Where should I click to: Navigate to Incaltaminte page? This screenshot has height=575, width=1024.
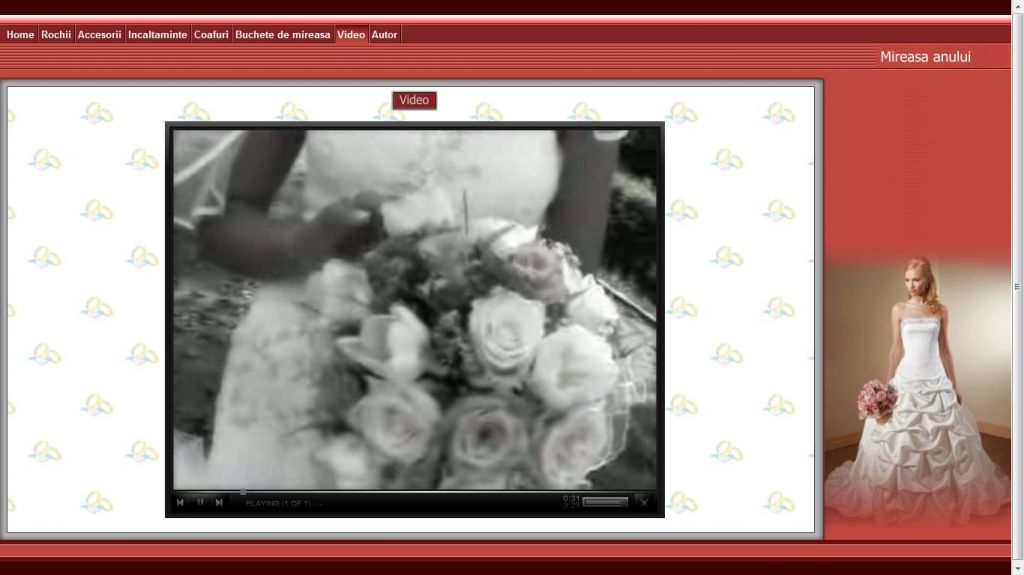(x=157, y=35)
